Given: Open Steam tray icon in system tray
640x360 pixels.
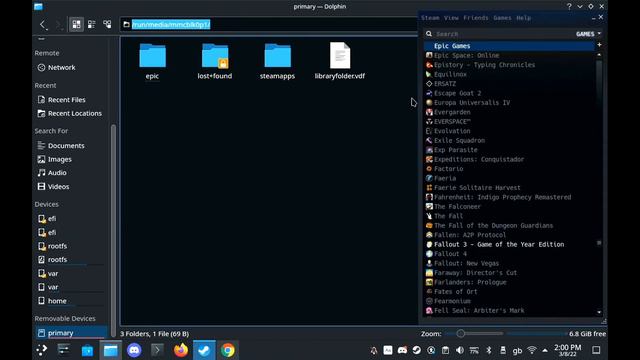Looking at the screenshot, I should tap(416, 350).
